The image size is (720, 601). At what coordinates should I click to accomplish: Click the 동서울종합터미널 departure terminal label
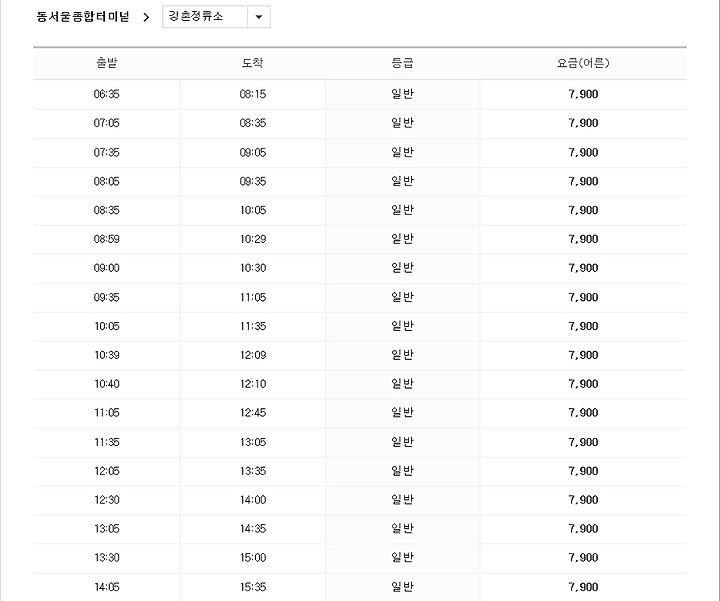83,17
